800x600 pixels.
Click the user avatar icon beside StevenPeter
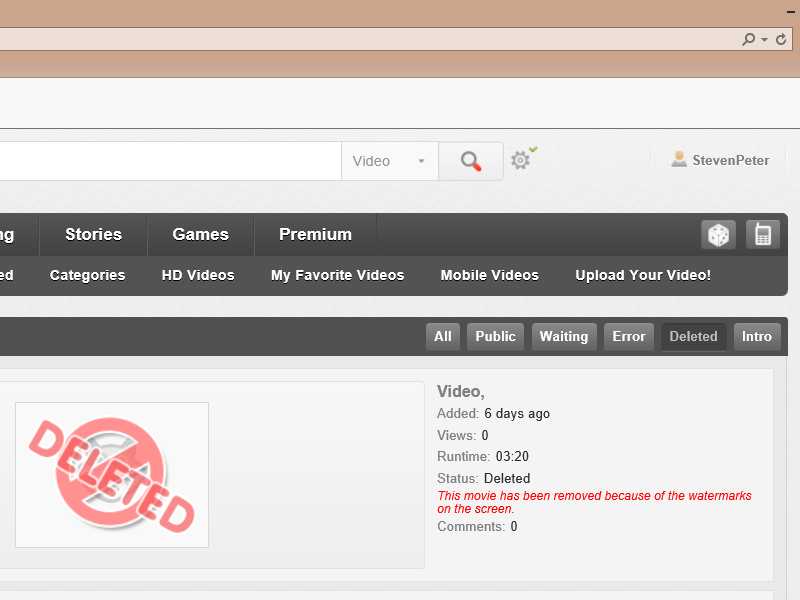tap(679, 159)
